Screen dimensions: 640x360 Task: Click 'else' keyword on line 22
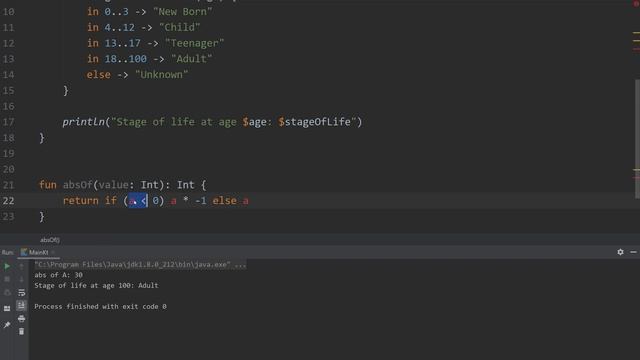224,201
